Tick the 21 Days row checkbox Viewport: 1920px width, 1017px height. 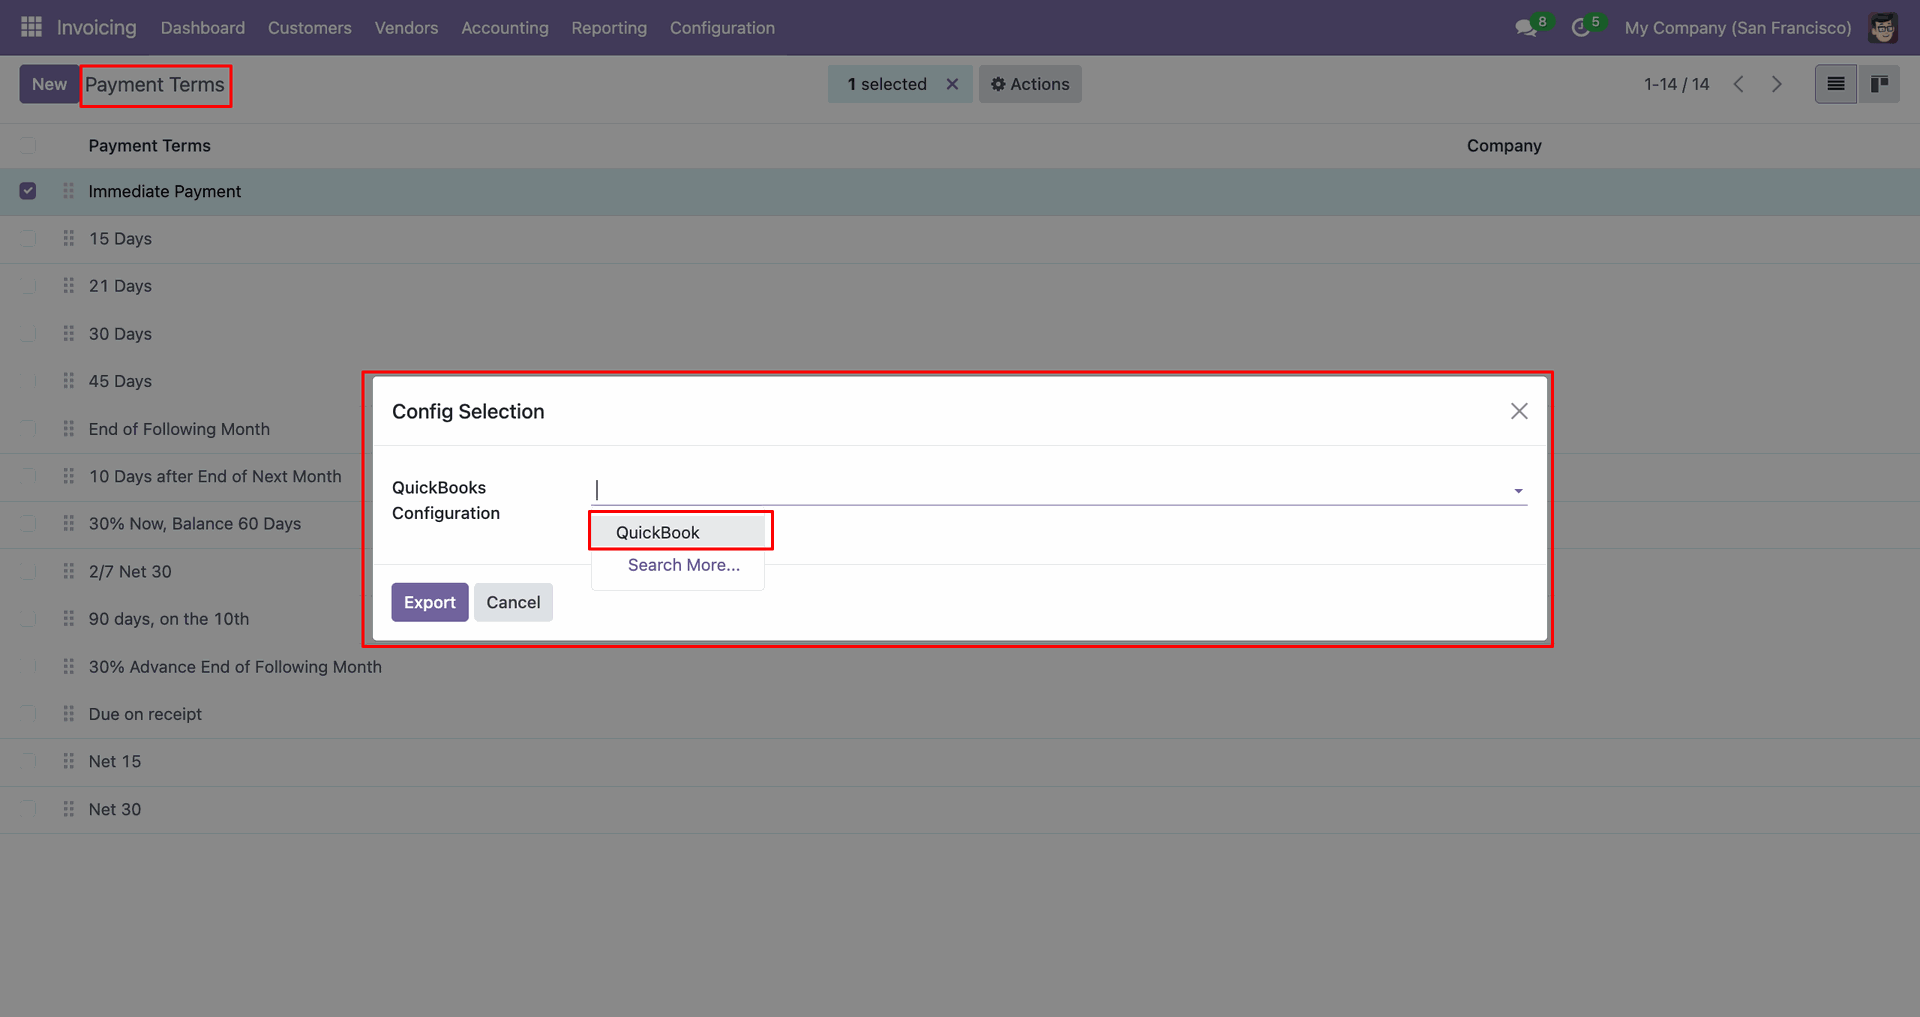[28, 286]
